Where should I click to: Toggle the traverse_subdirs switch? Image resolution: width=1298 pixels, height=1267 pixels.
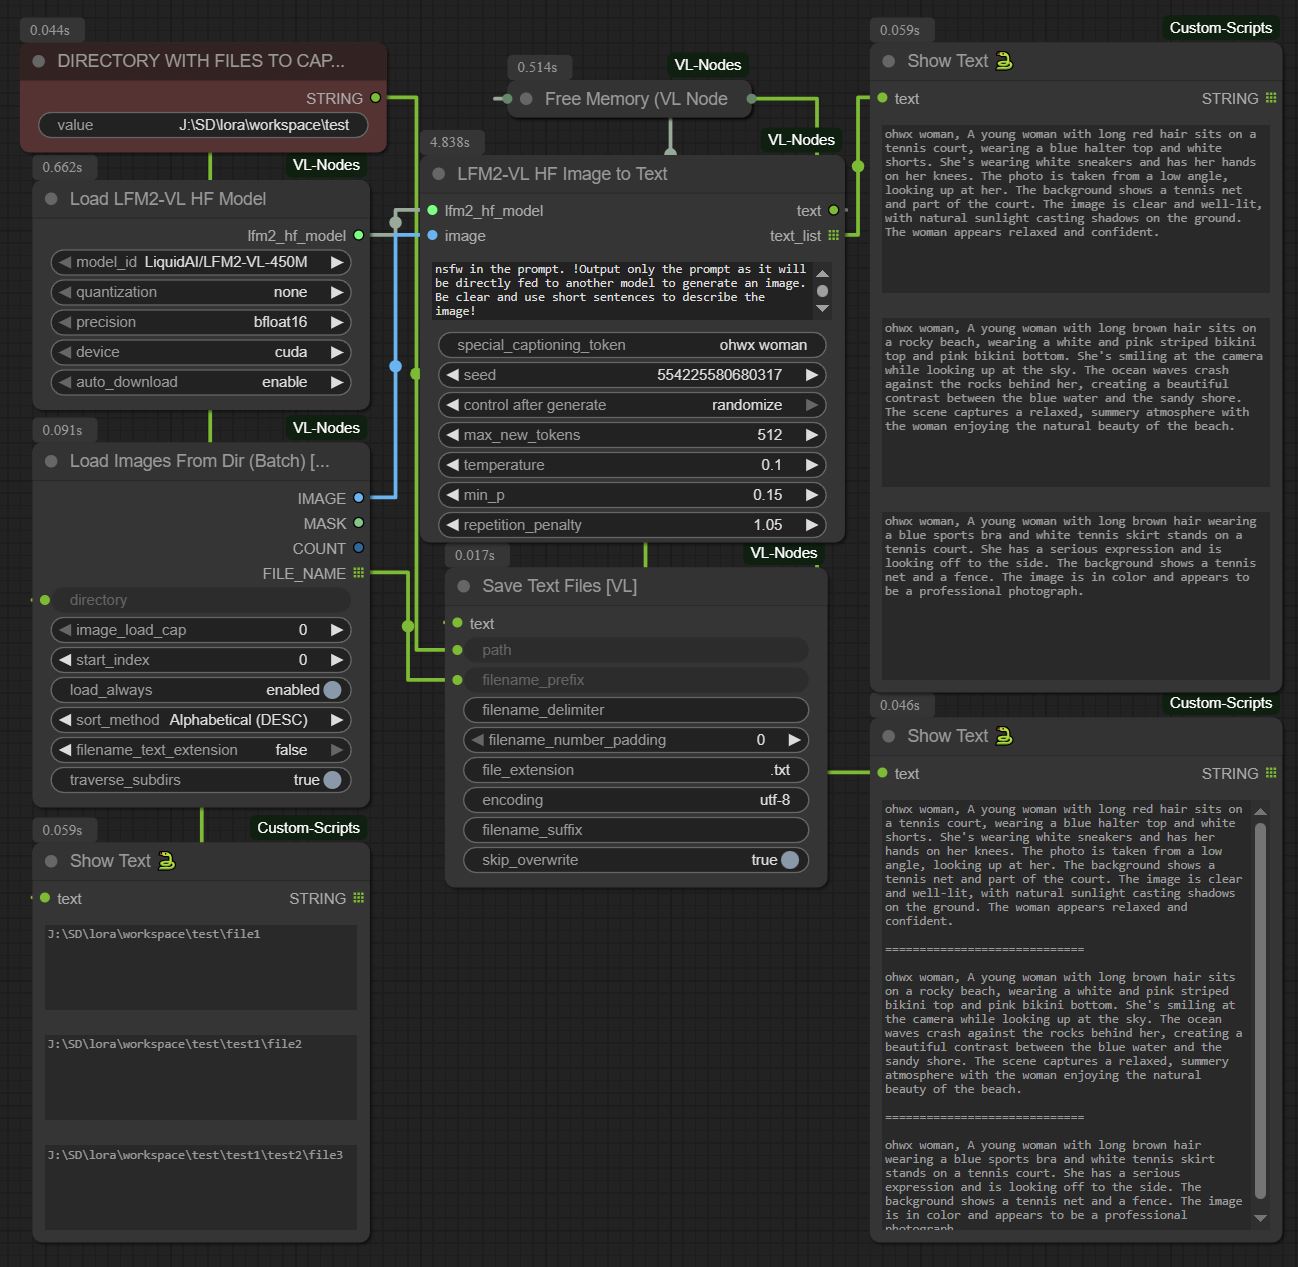point(332,780)
